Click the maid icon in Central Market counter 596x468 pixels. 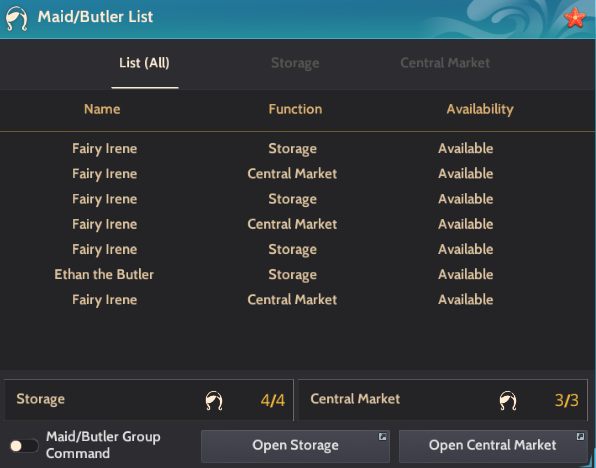click(x=508, y=400)
